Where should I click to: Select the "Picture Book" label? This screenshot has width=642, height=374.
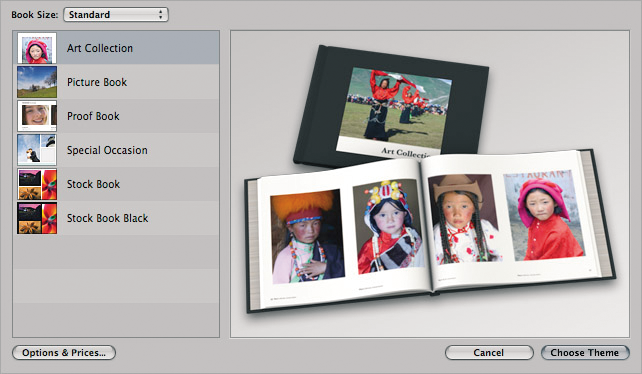pos(97,82)
